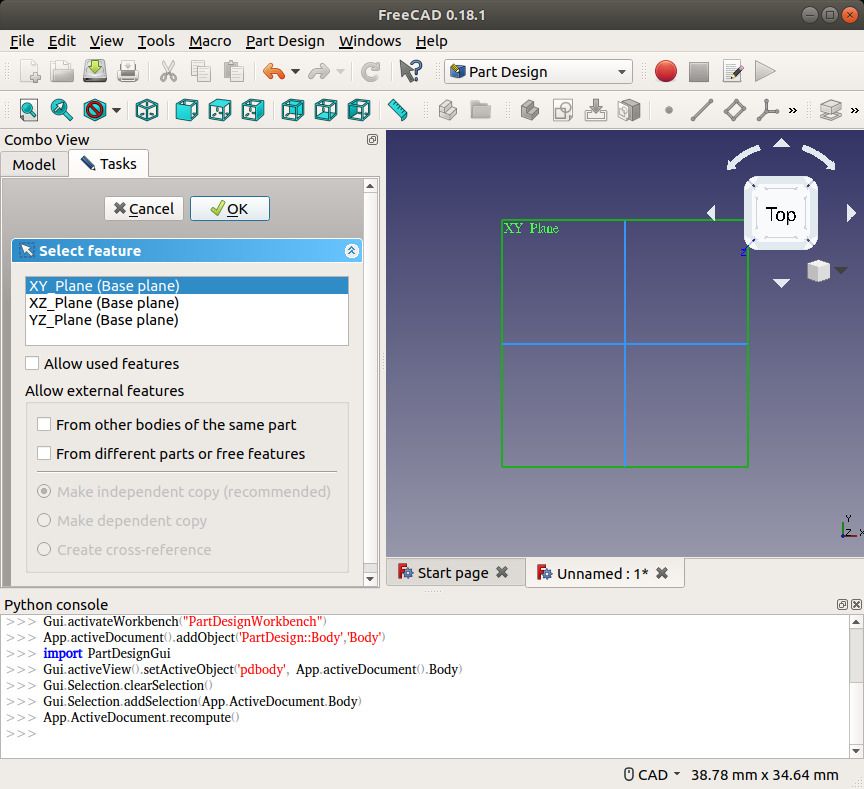Select the Measure distance ruler tool
Viewport: 864px width, 789px height.
pyautogui.click(x=397, y=110)
